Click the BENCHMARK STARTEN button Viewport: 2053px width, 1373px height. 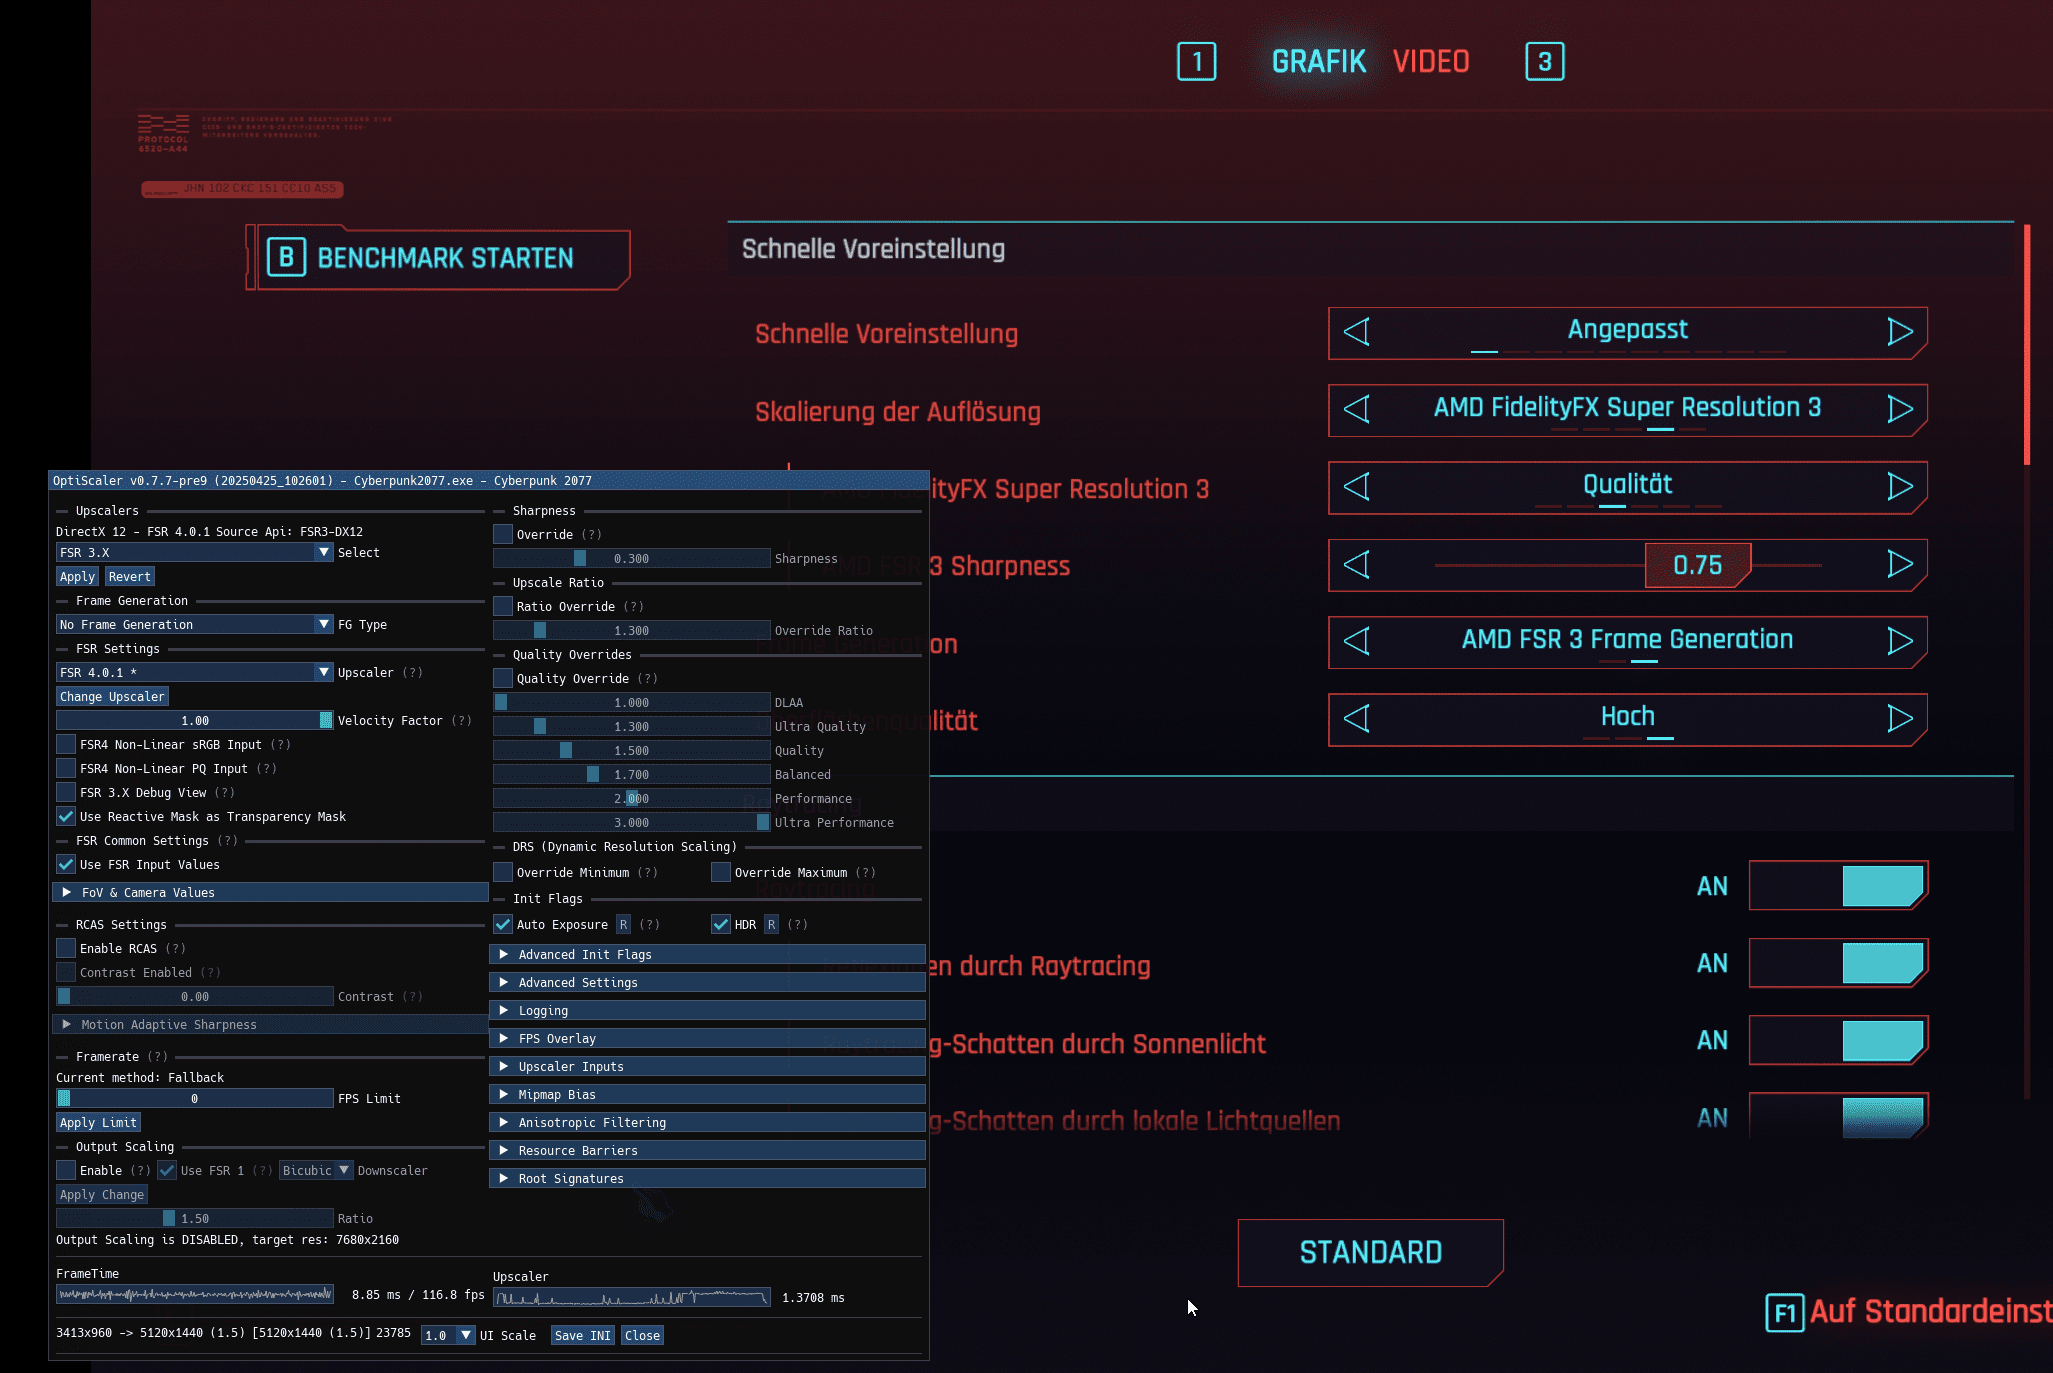pyautogui.click(x=444, y=259)
